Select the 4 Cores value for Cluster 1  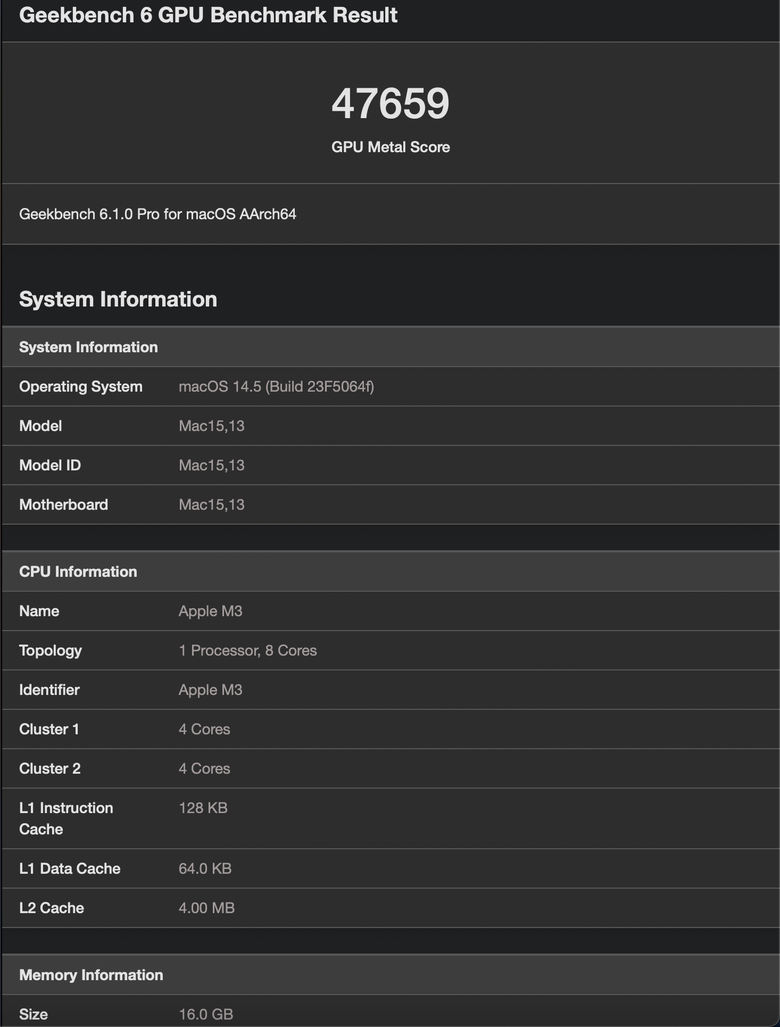pyautogui.click(x=204, y=729)
